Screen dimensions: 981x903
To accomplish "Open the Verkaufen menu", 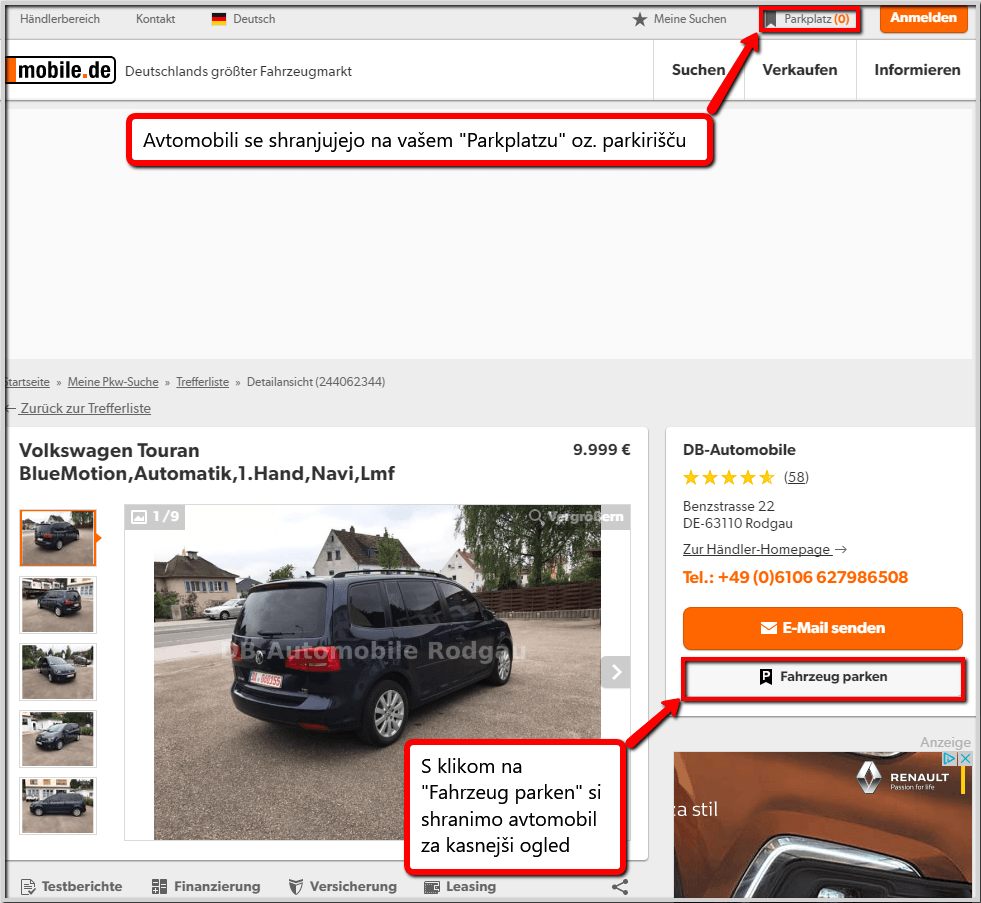I will click(x=800, y=69).
